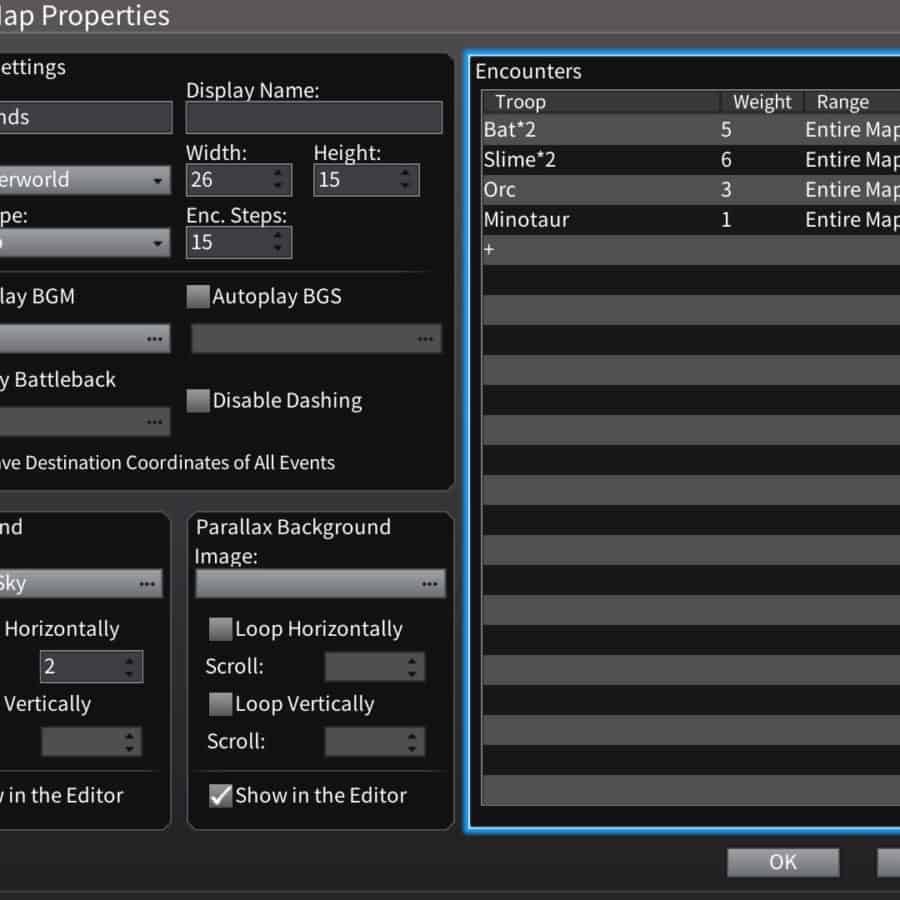Click the Display Name text field

tap(314, 118)
